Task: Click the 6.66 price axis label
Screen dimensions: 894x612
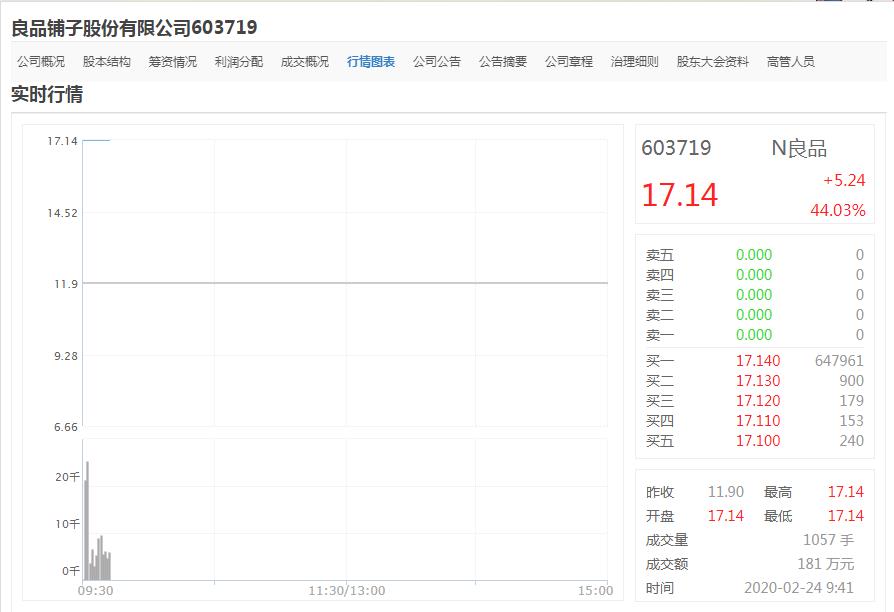Action: [x=66, y=427]
